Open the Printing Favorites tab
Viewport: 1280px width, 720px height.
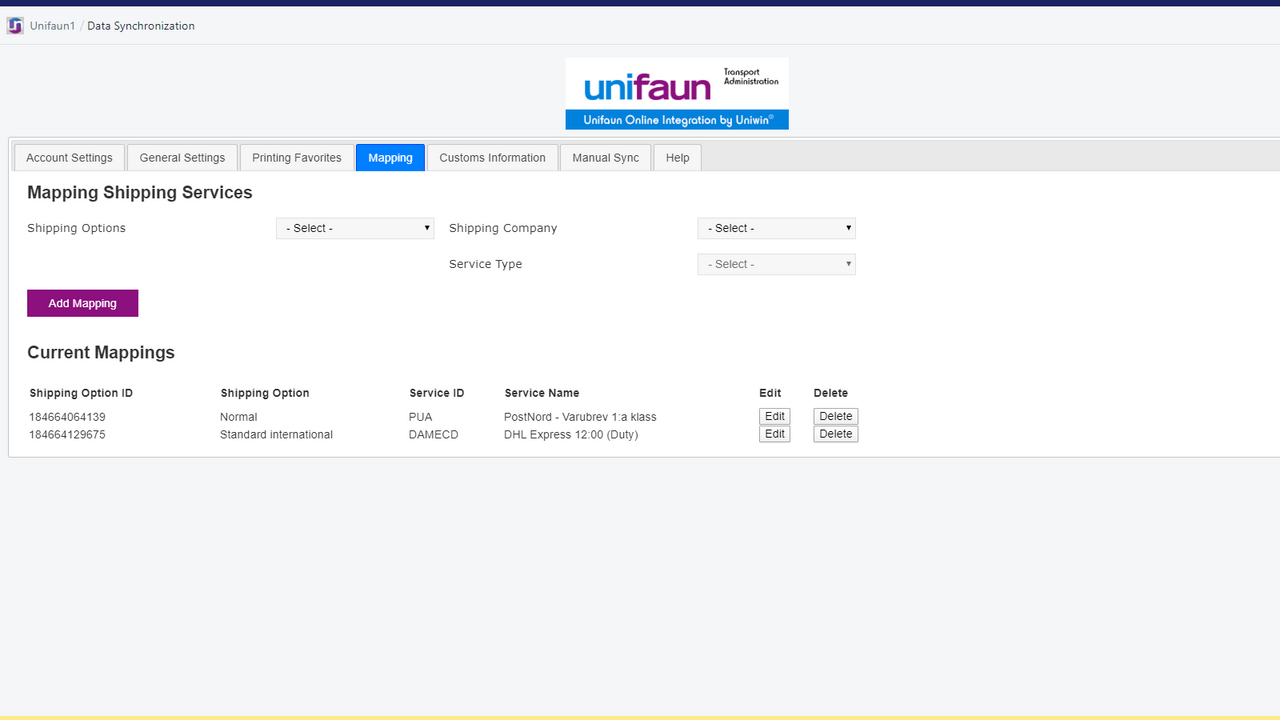(x=297, y=158)
